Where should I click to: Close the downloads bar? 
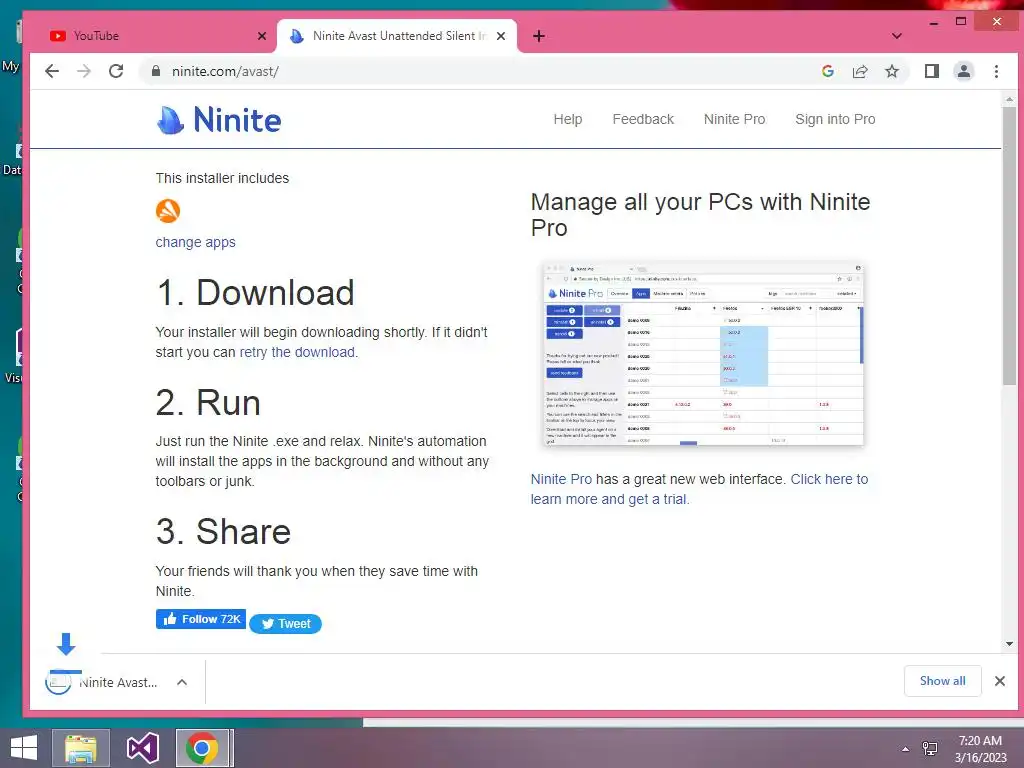tap(1000, 681)
